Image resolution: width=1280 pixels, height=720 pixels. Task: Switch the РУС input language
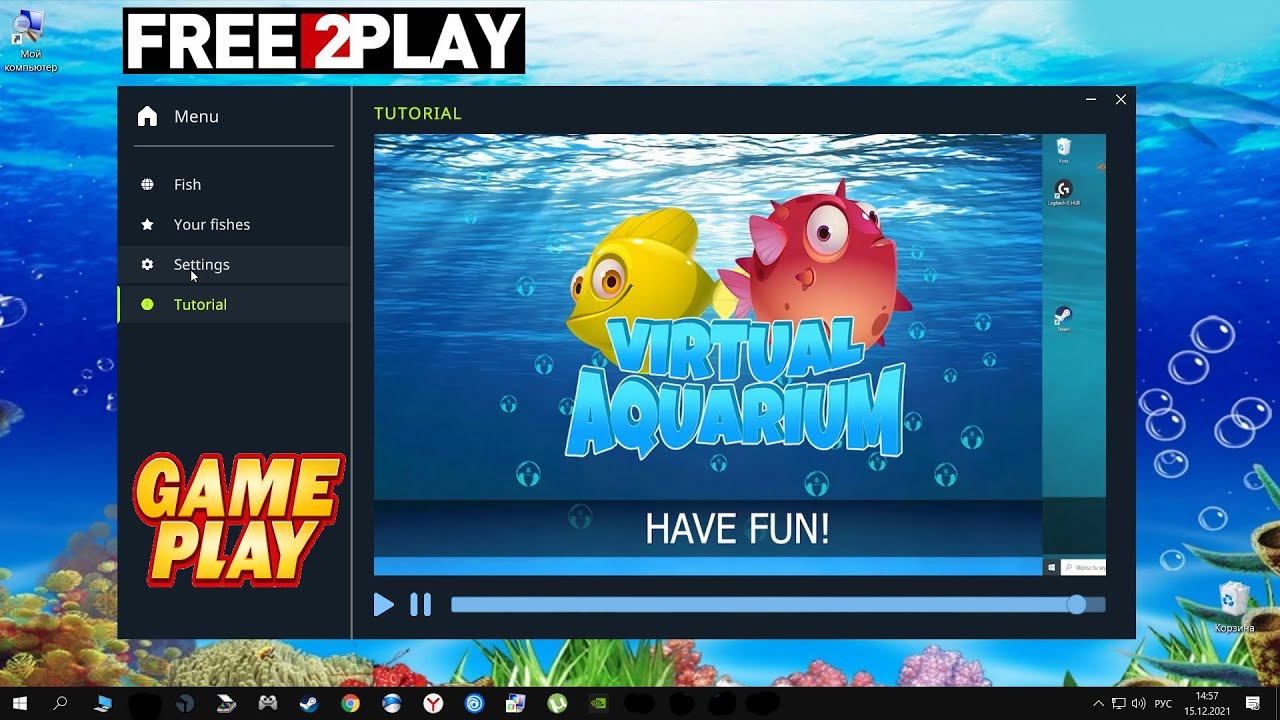[1163, 703]
